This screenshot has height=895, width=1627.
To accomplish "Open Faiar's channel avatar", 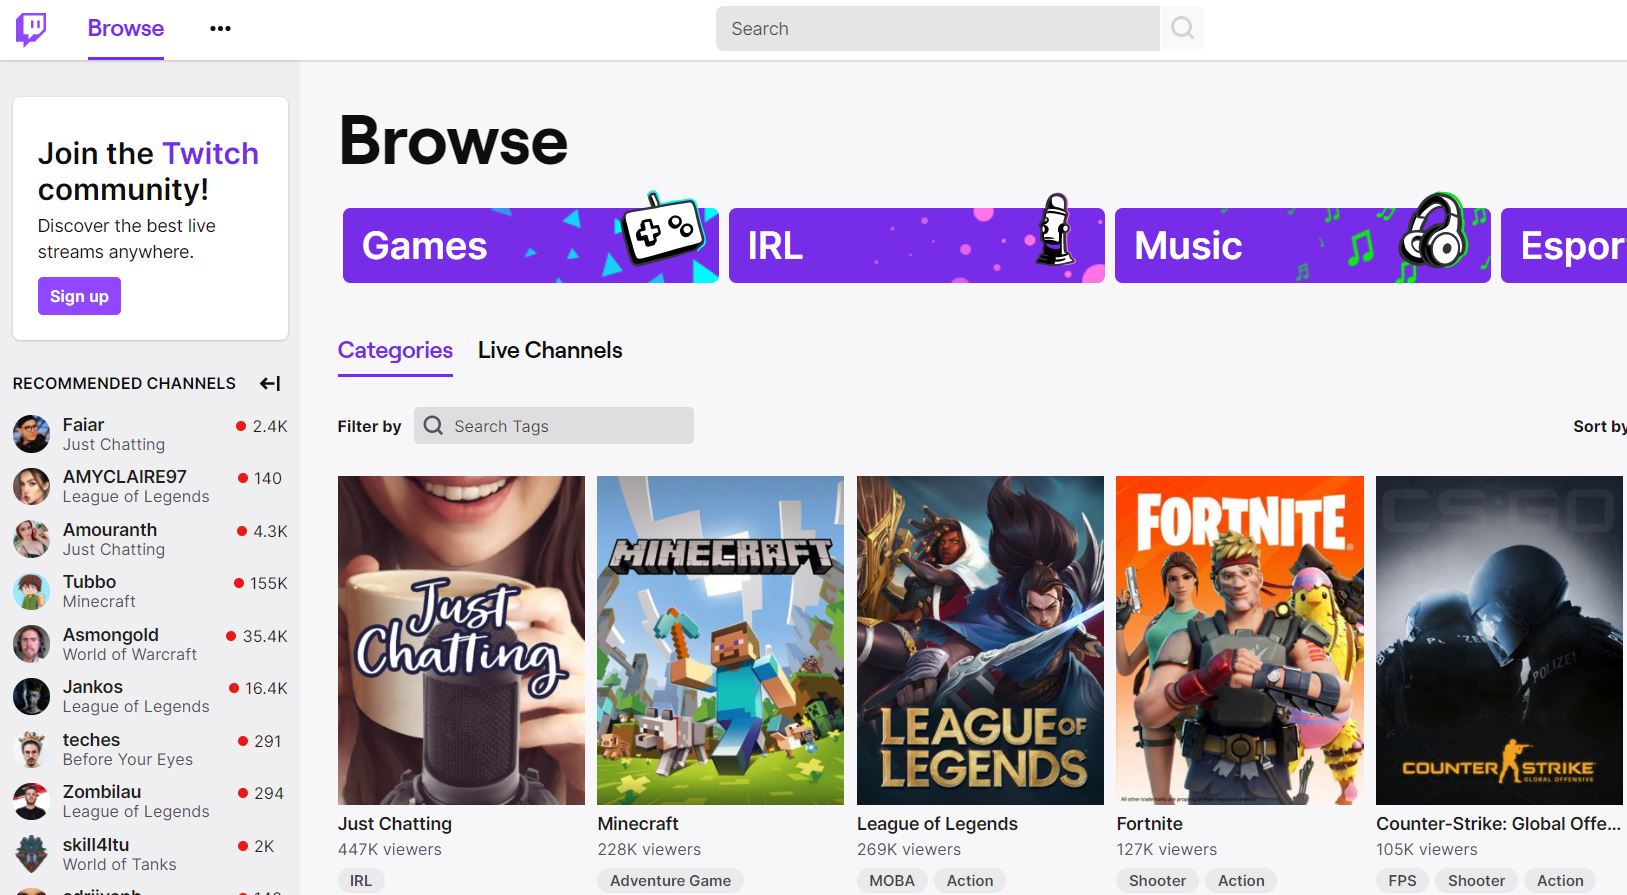I will (x=32, y=435).
